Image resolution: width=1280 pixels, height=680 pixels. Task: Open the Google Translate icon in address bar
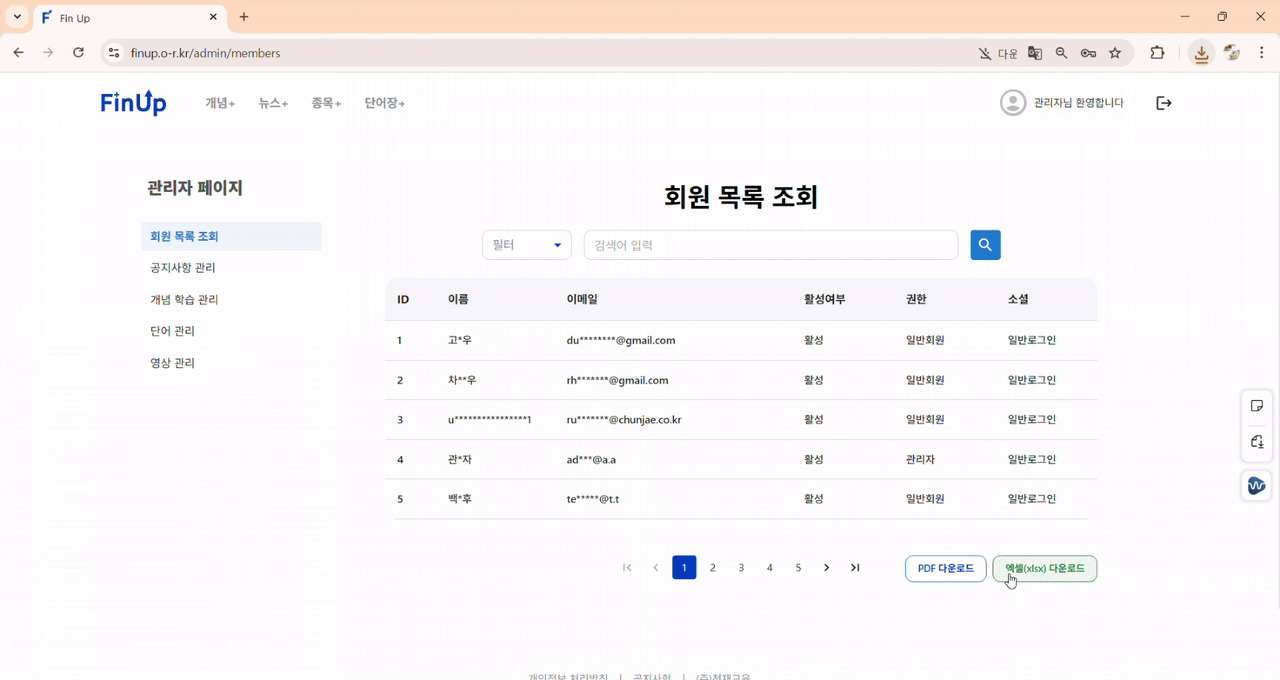pyautogui.click(x=1035, y=52)
